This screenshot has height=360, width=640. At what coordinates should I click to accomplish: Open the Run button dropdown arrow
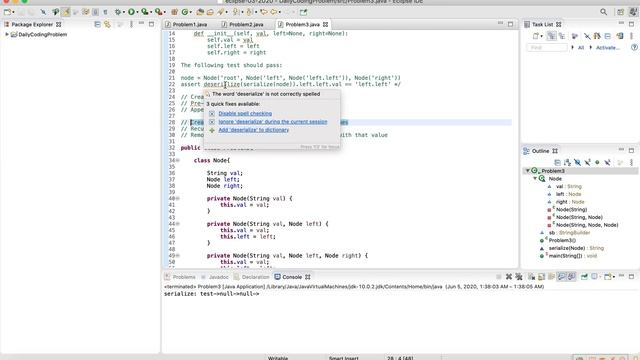[x=137, y=12]
